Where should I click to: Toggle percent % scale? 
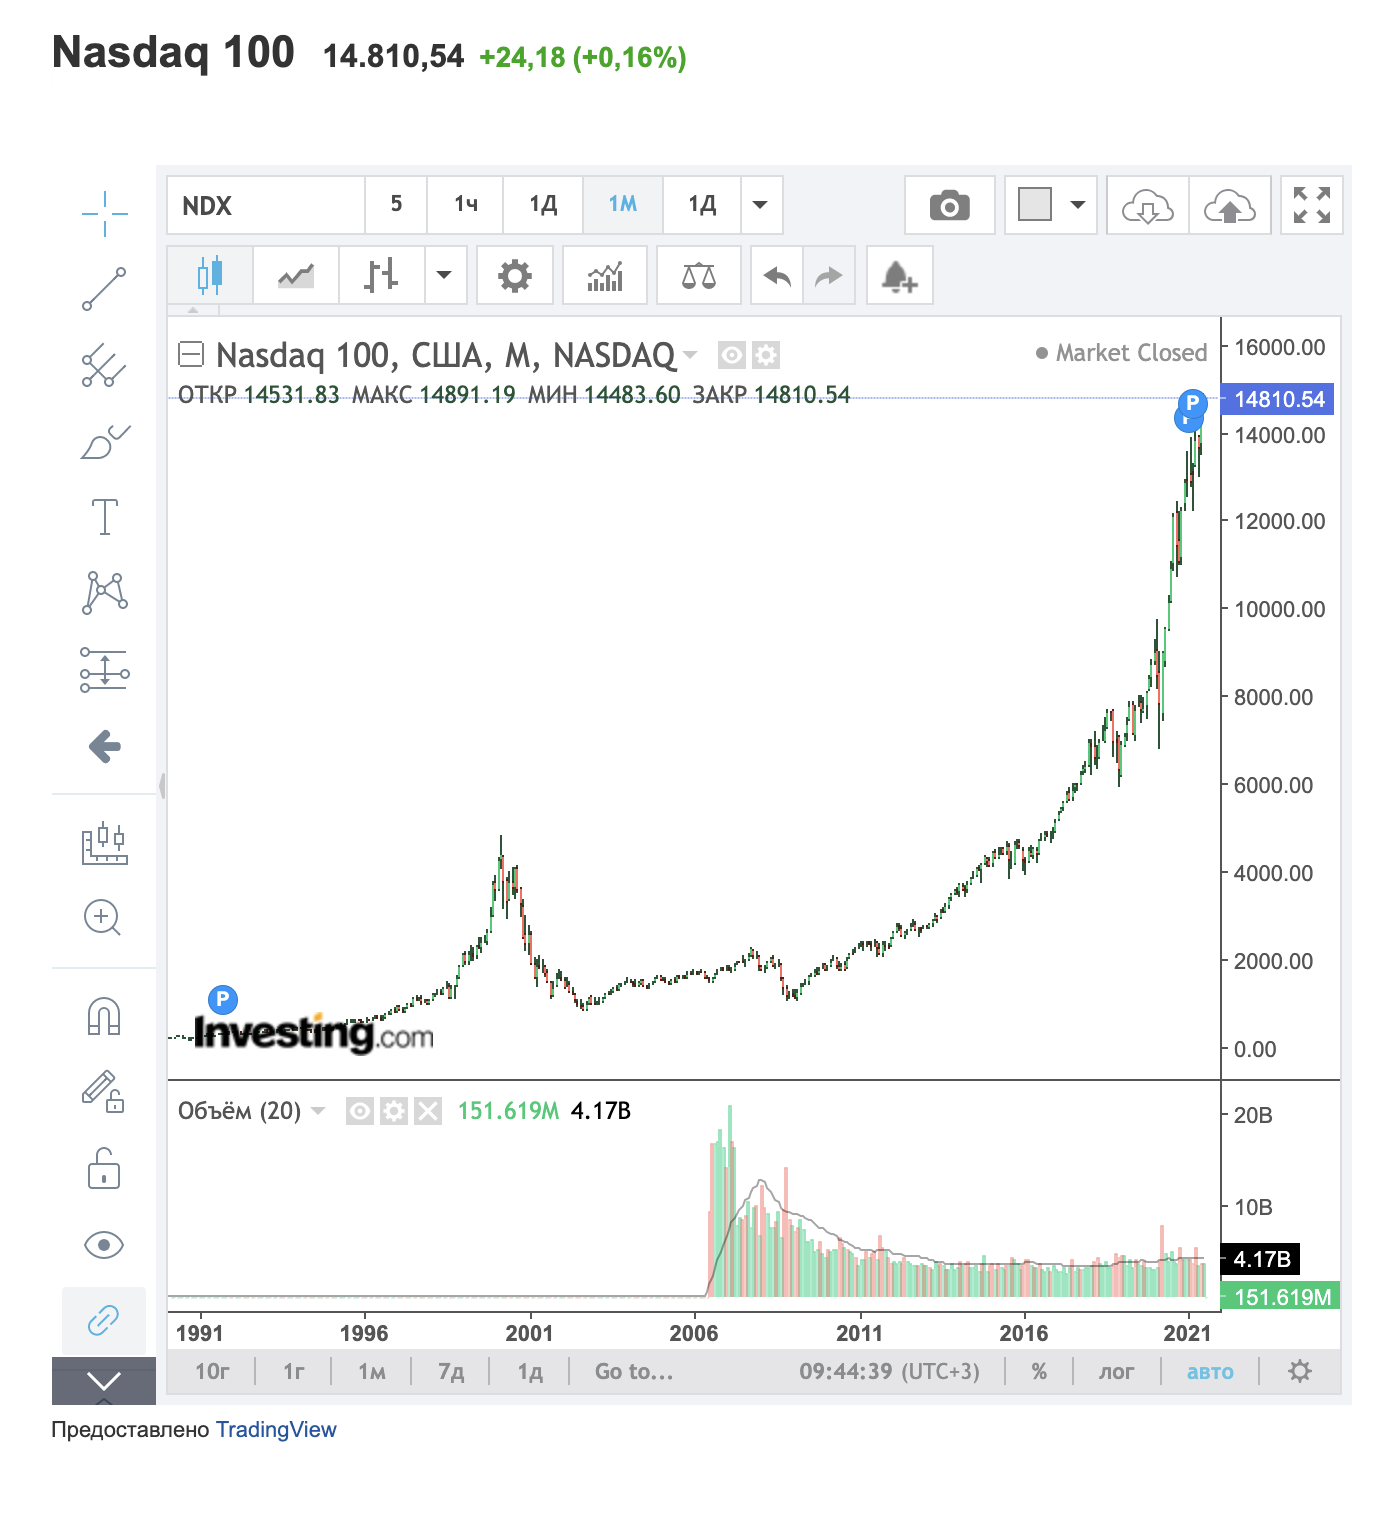click(x=1039, y=1371)
